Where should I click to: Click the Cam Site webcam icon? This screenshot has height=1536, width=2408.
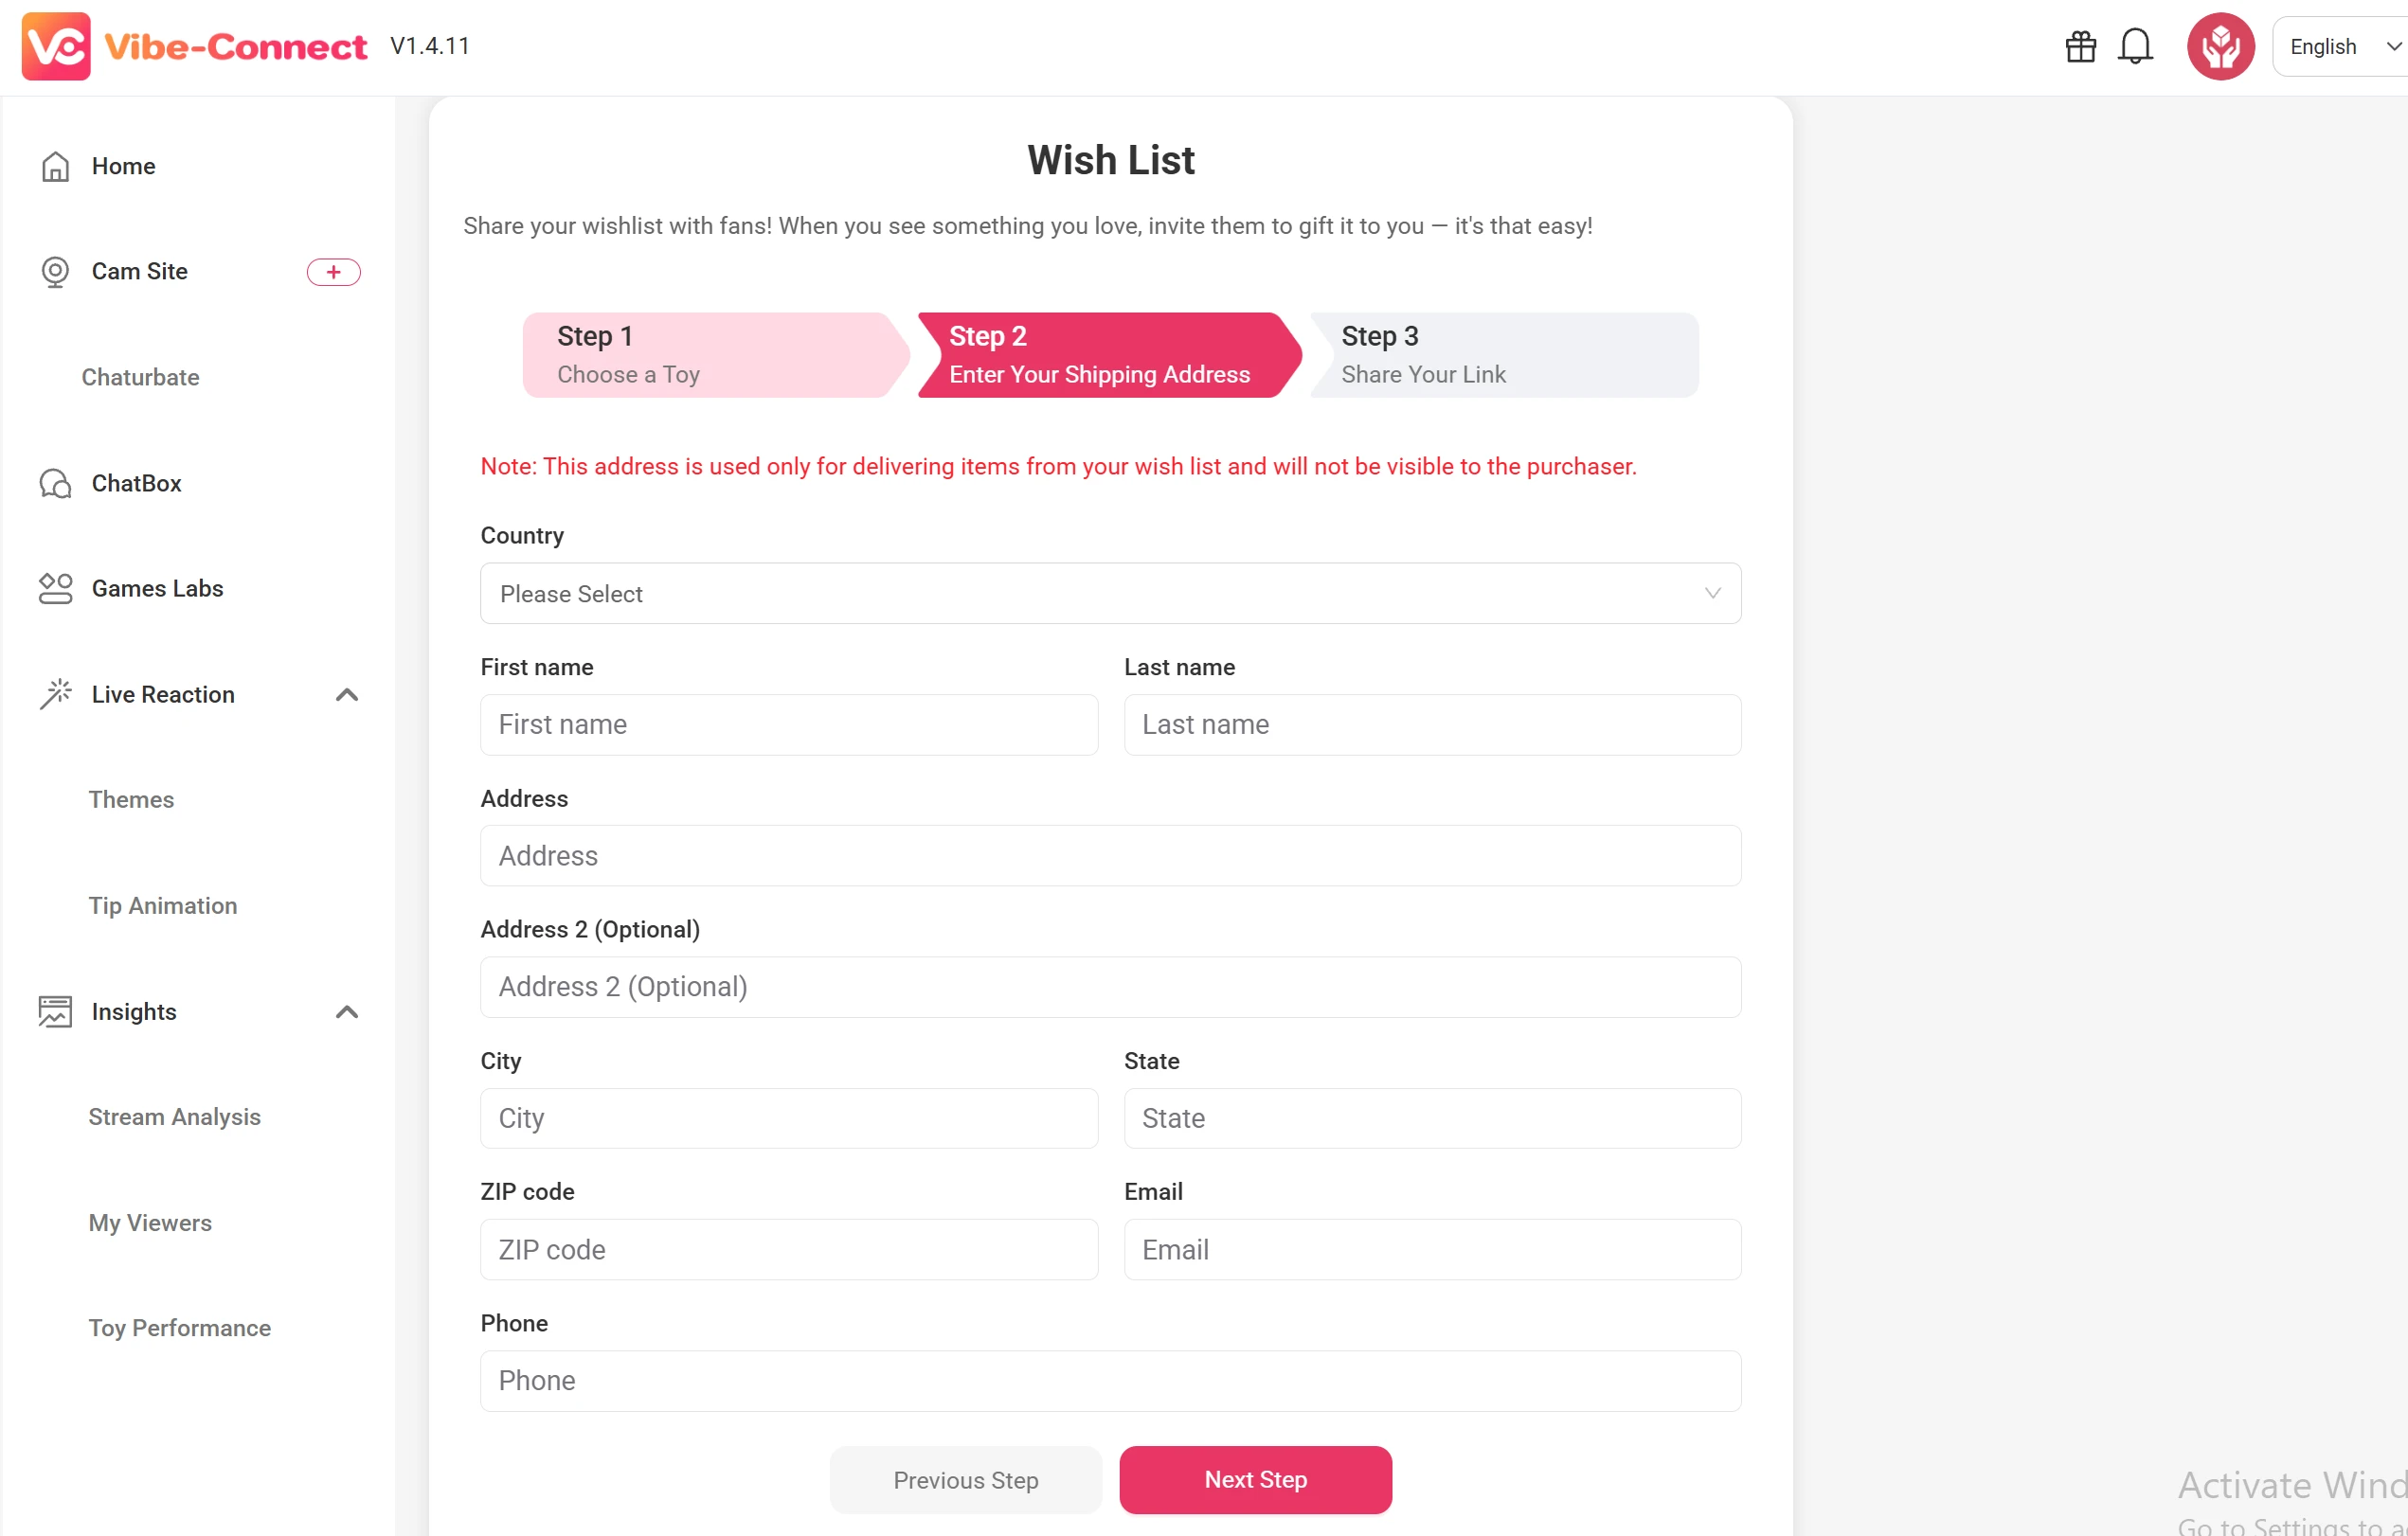[55, 272]
